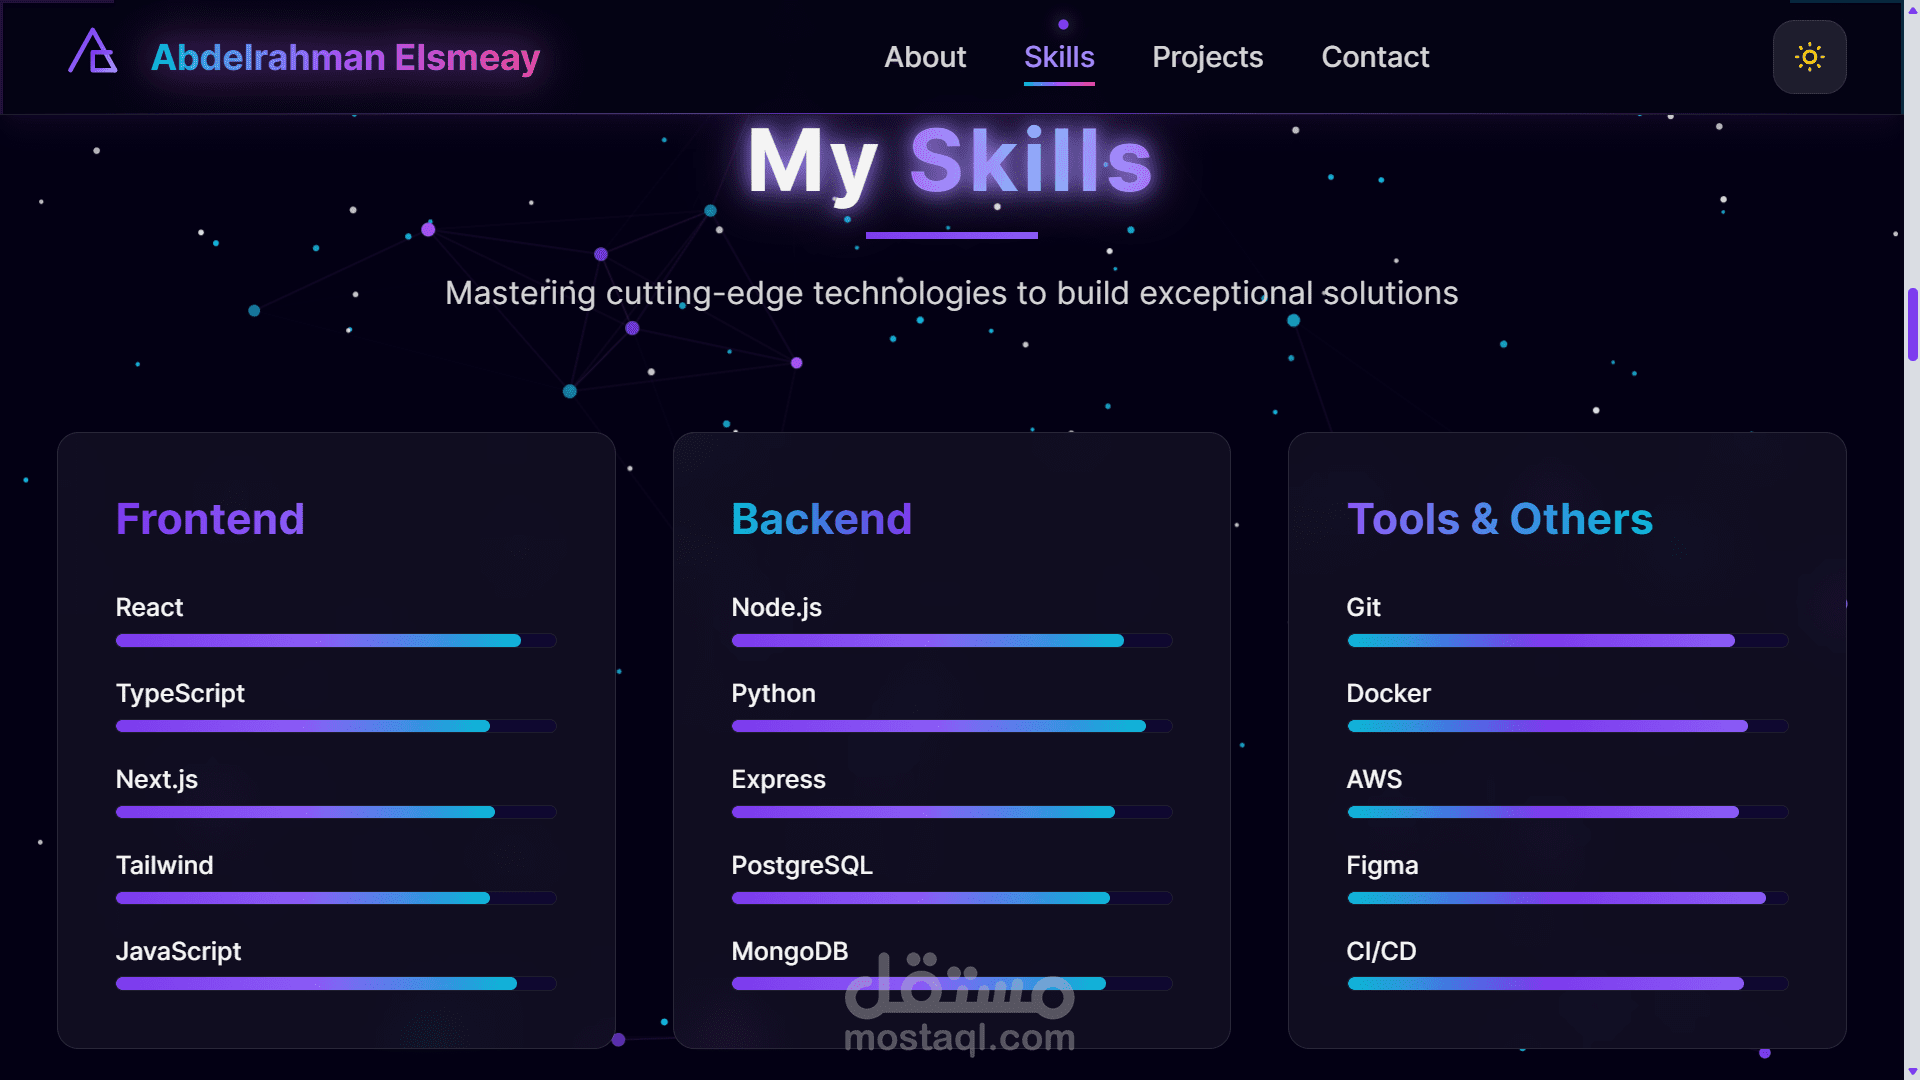The image size is (1920, 1080).
Task: Click the Backend card heading
Action: [821, 519]
